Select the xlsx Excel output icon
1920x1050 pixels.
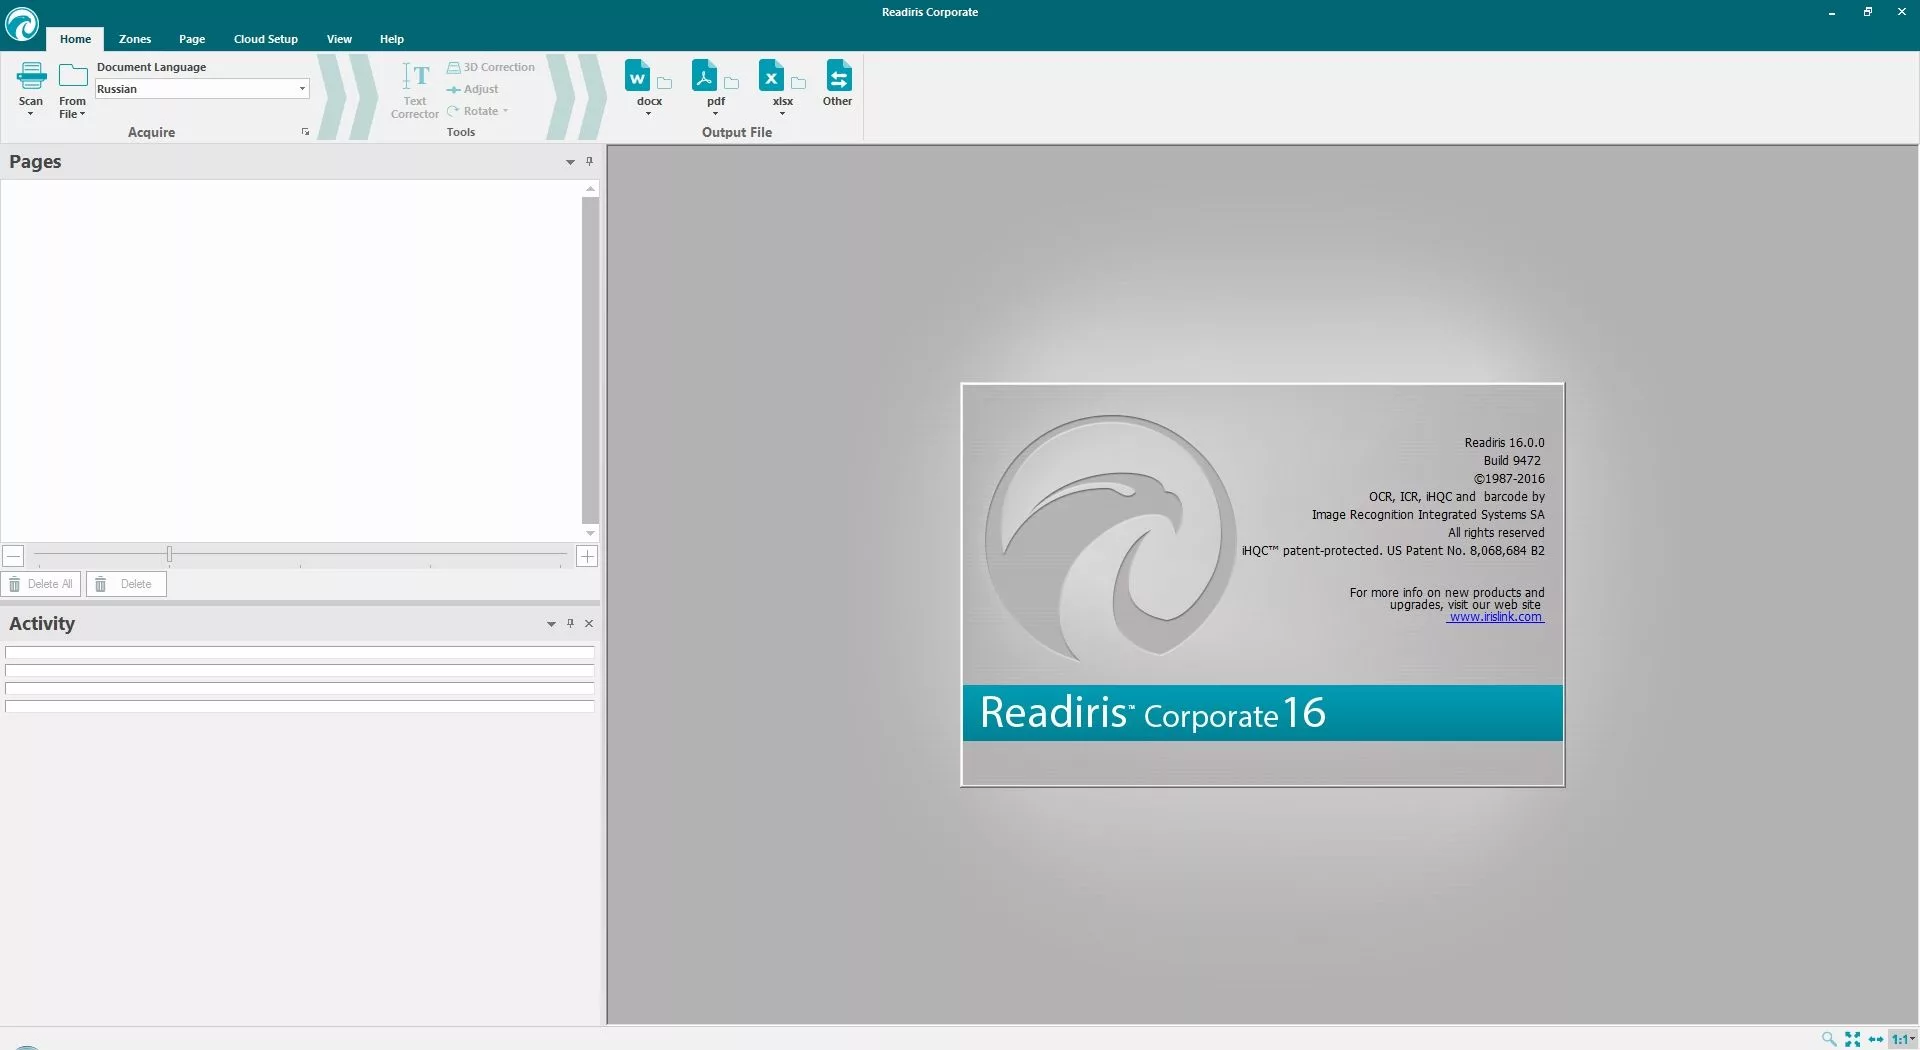(x=771, y=77)
